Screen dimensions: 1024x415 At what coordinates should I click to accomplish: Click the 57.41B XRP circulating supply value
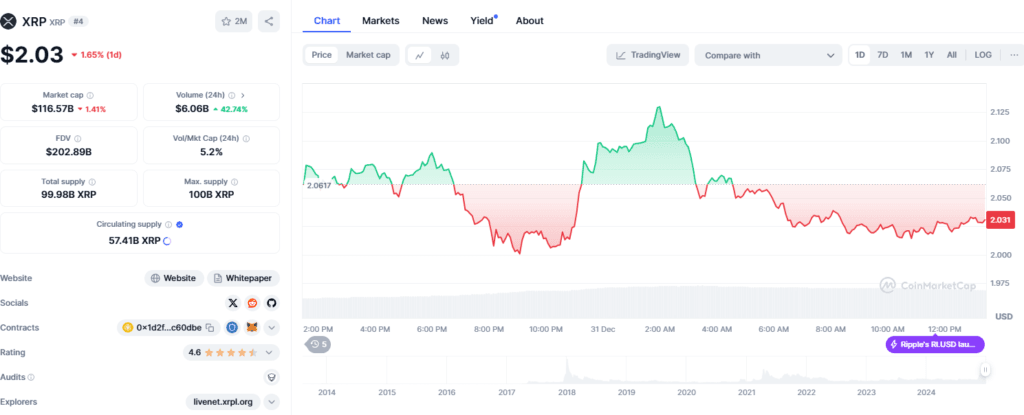(134, 241)
